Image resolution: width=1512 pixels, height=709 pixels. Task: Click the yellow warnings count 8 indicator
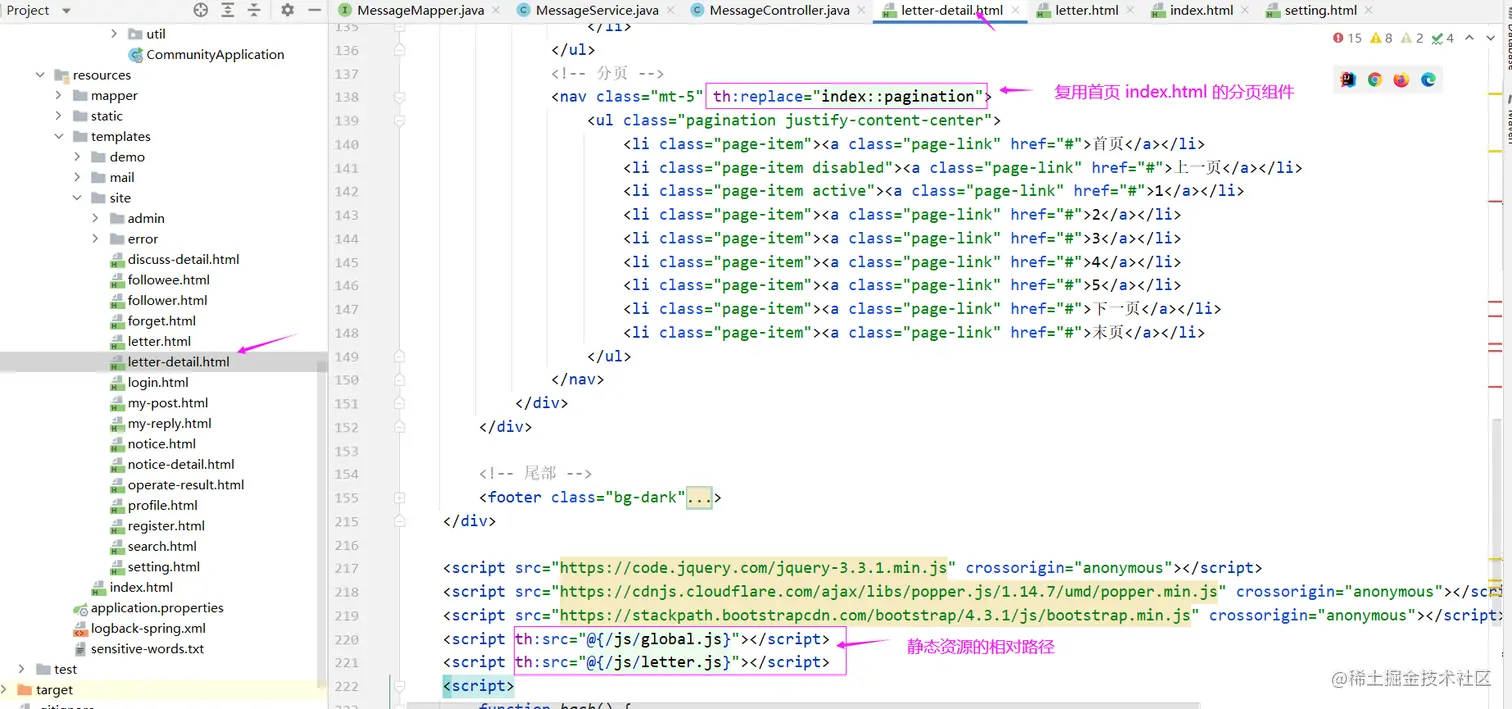coord(1381,38)
